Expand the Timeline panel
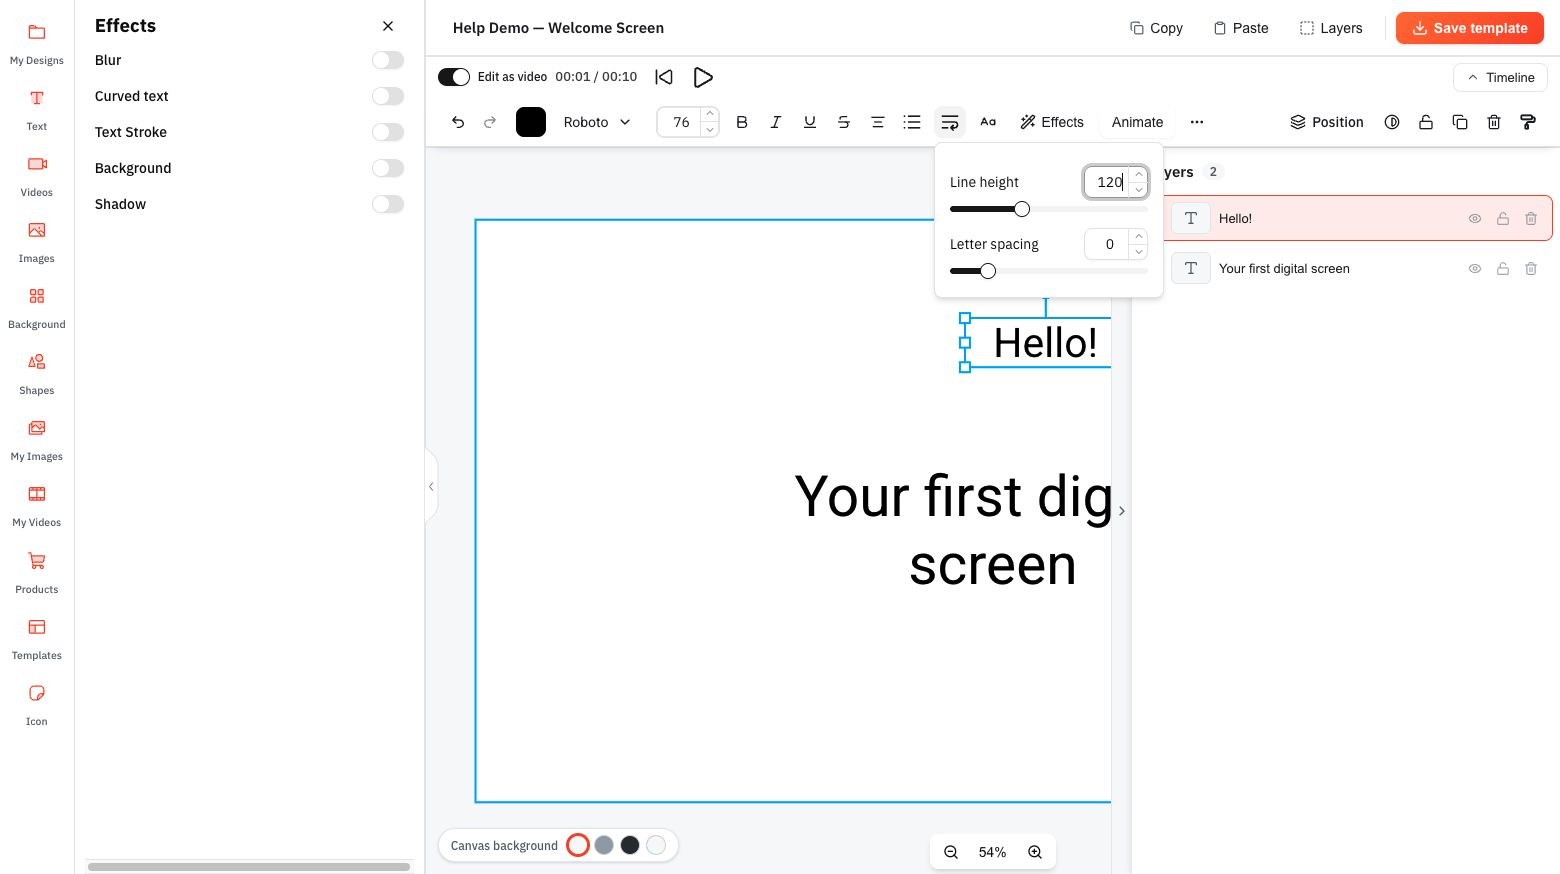 1500,77
